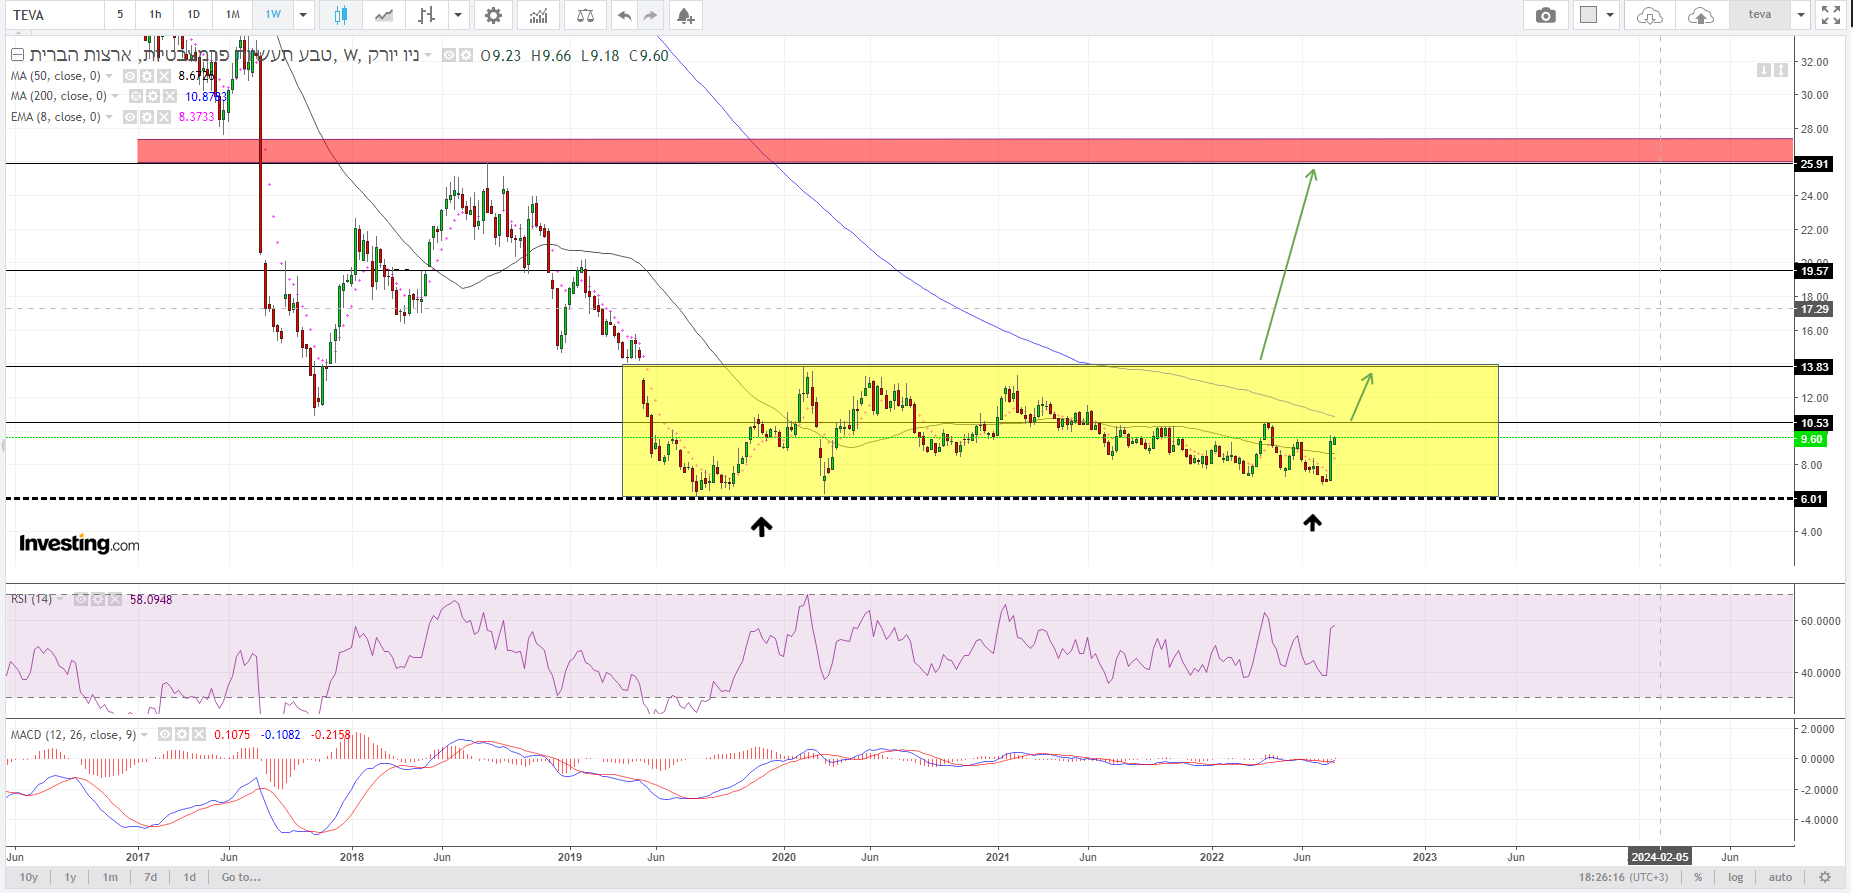Select the 1h interval
The height and width of the screenshot is (893, 1853).
[x=156, y=15]
